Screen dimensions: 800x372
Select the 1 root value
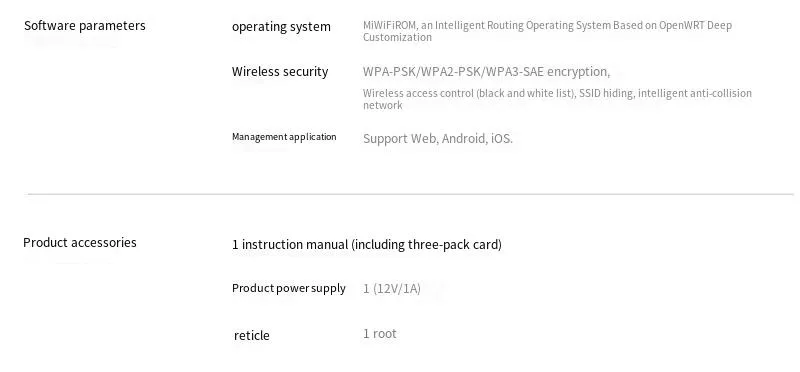380,334
